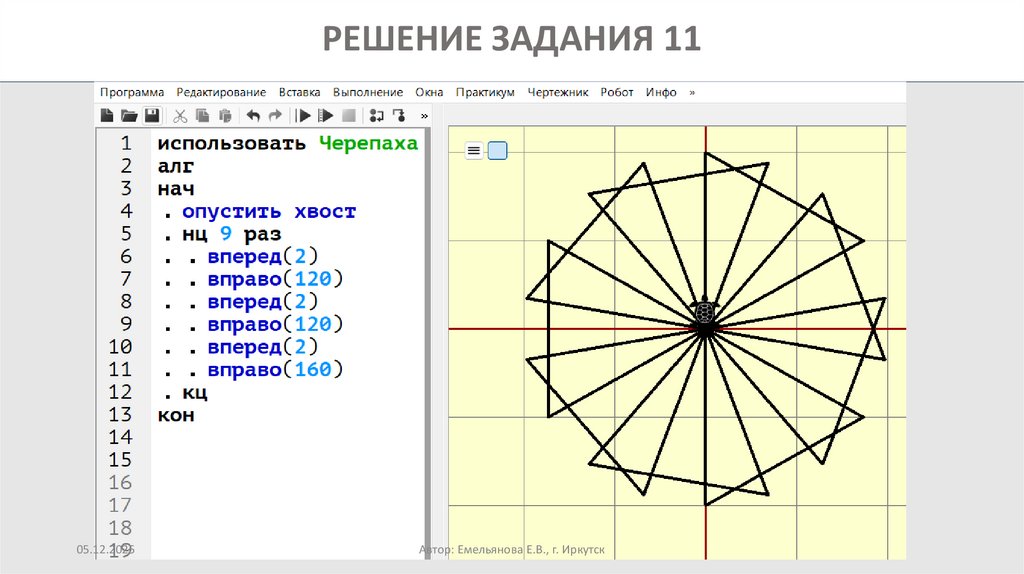Click the алг keyword on line 2
Screen dimensions: 1024x574
click(x=176, y=167)
